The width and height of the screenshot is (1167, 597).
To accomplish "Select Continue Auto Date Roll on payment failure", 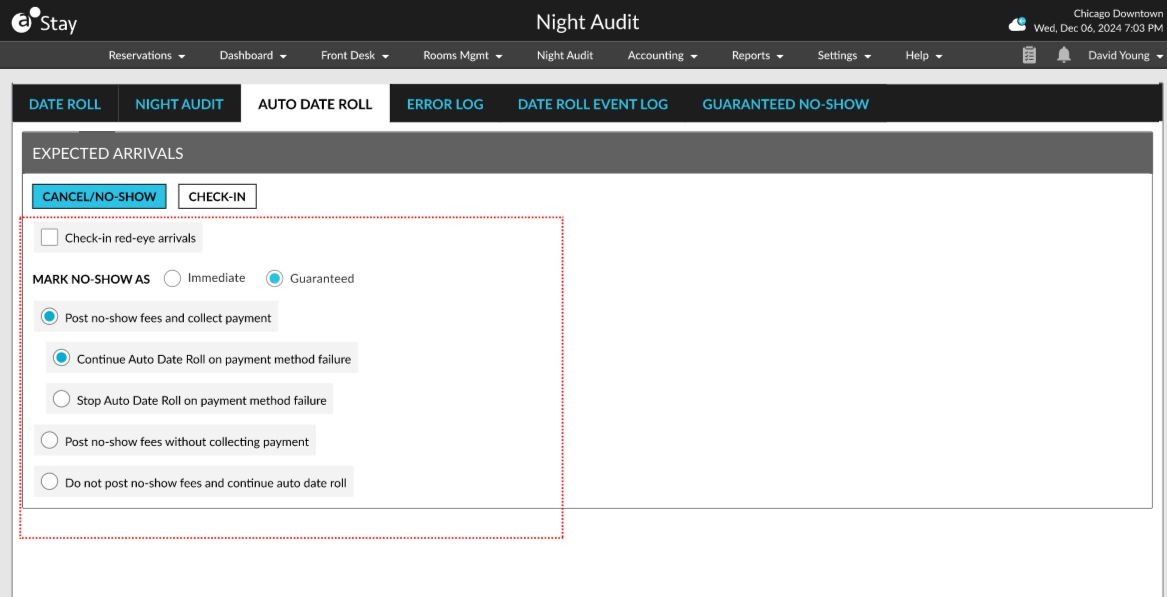I will [x=62, y=359].
